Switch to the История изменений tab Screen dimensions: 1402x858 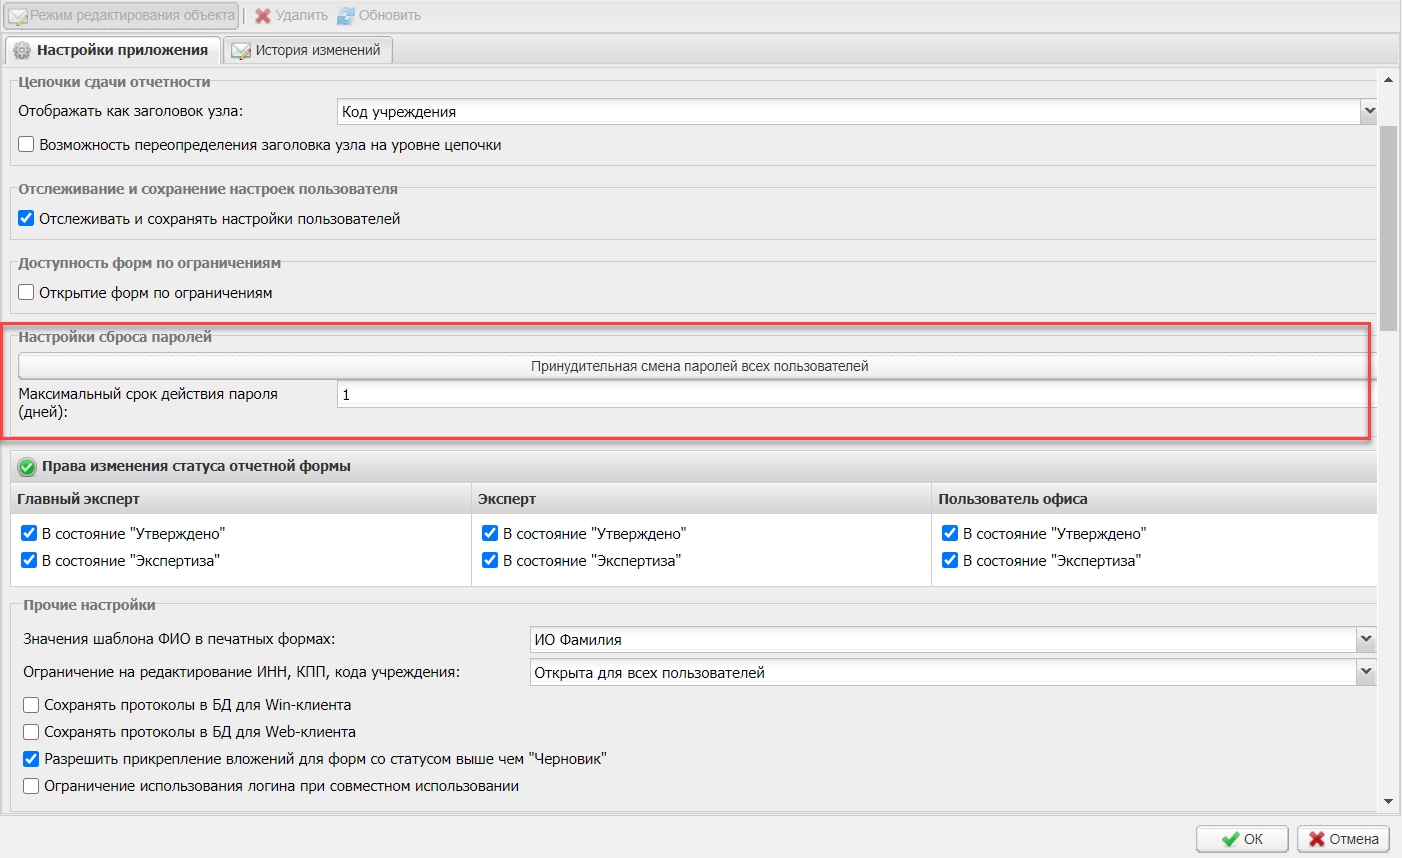click(x=317, y=50)
